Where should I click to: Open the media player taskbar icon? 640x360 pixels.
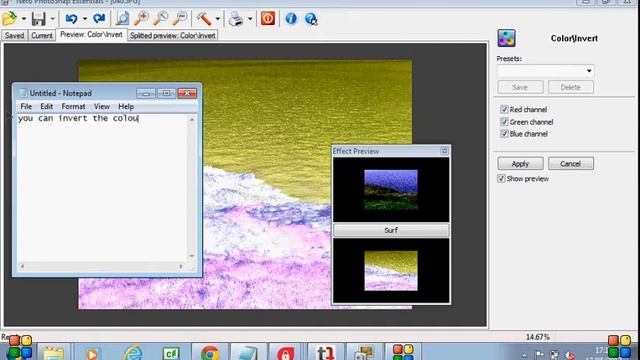click(92, 353)
